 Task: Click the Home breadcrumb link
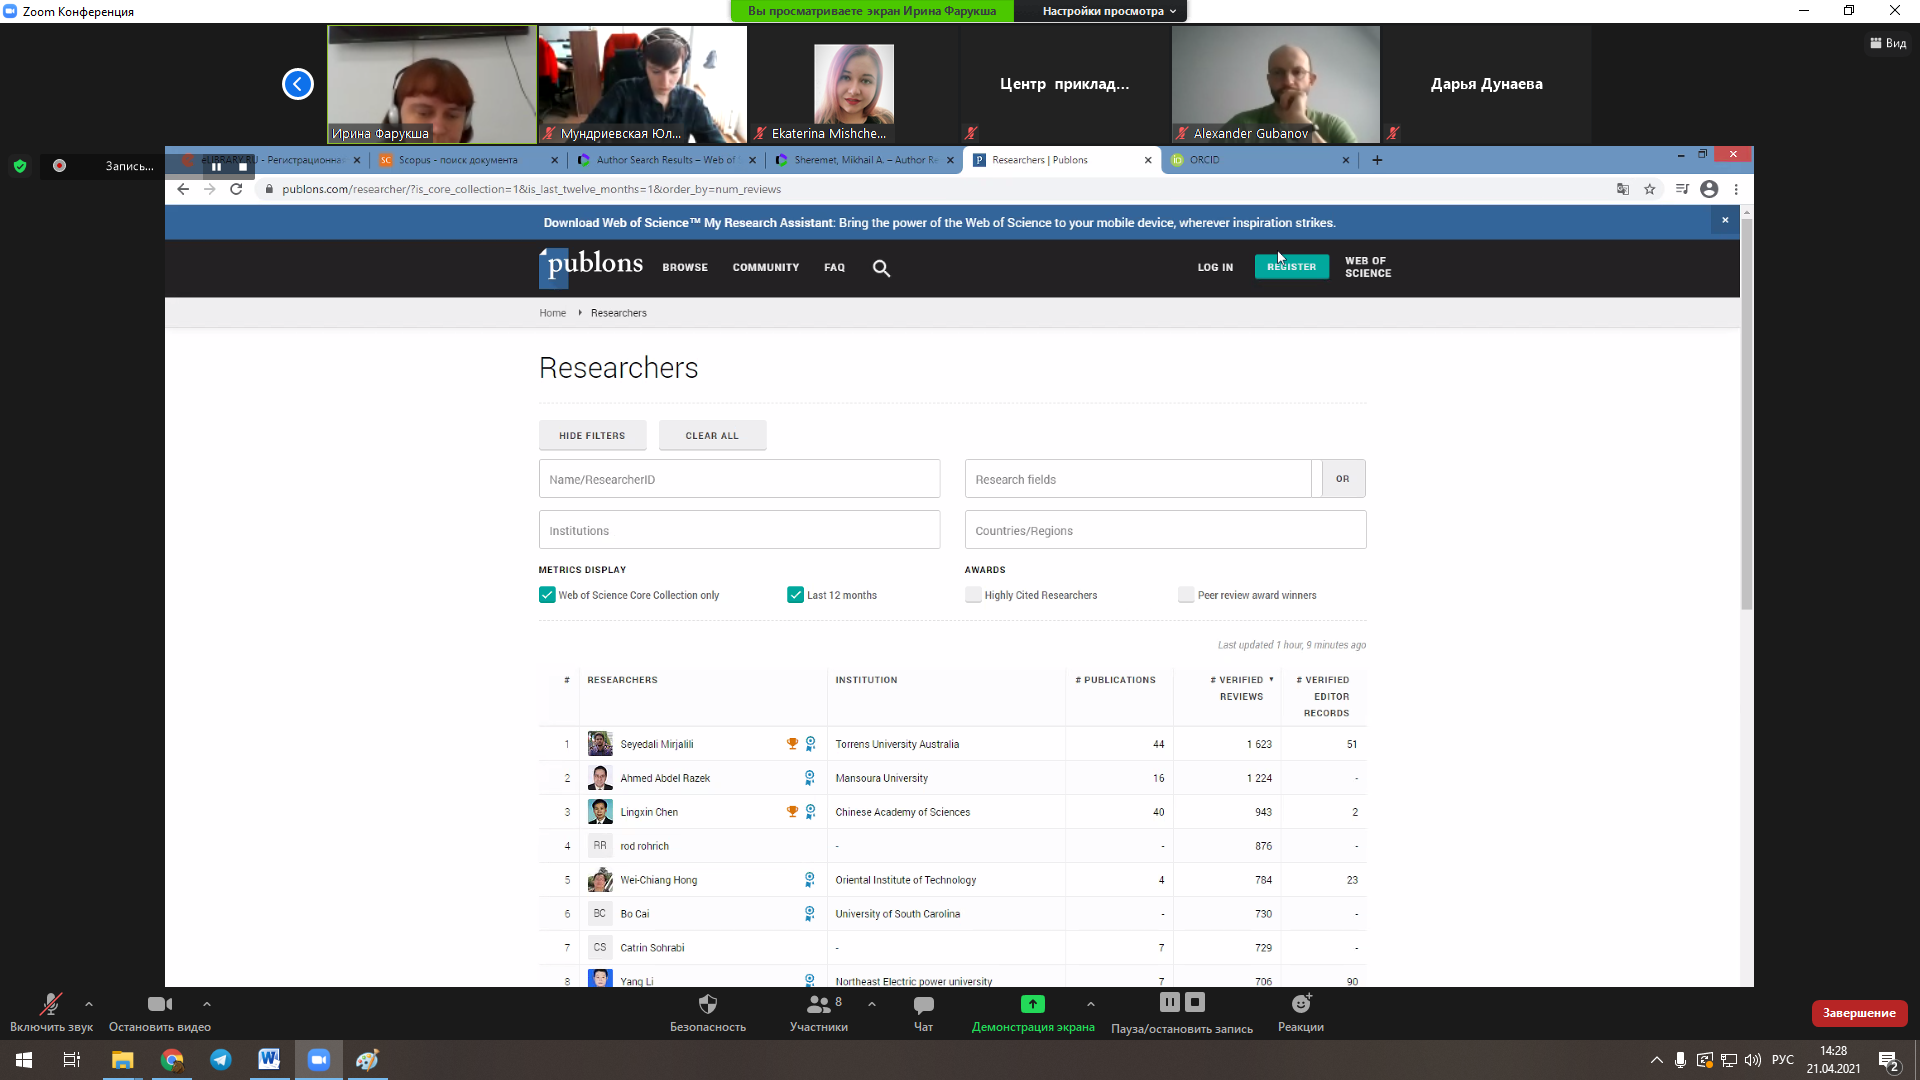click(552, 313)
